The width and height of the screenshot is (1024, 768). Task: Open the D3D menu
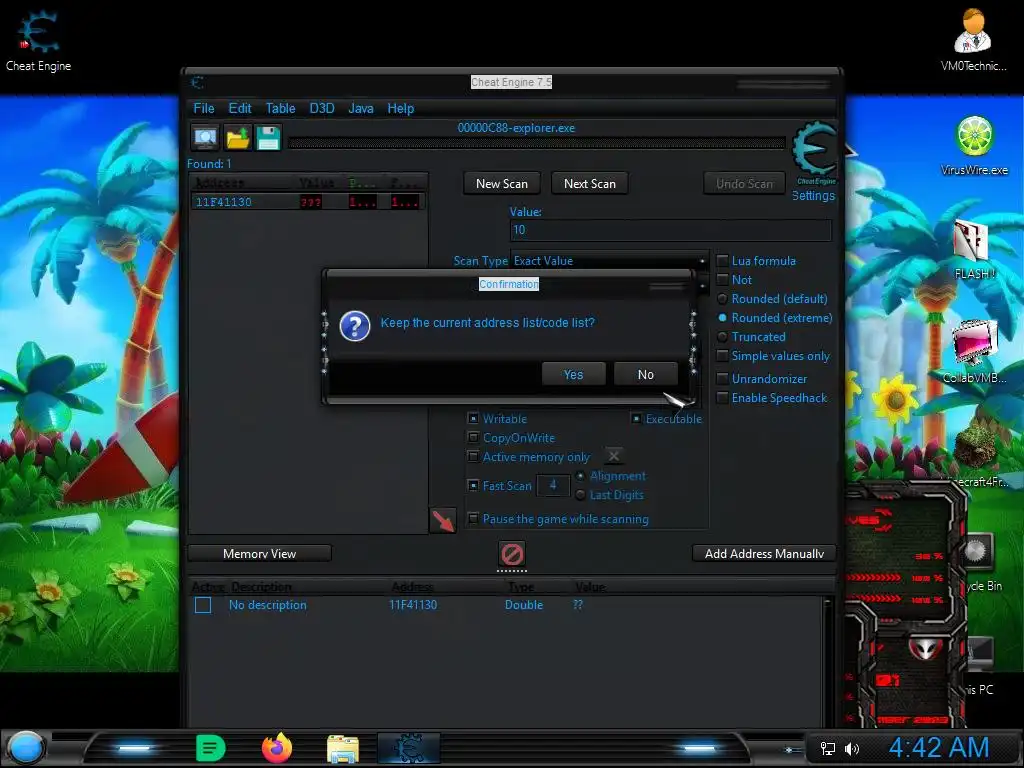322,108
